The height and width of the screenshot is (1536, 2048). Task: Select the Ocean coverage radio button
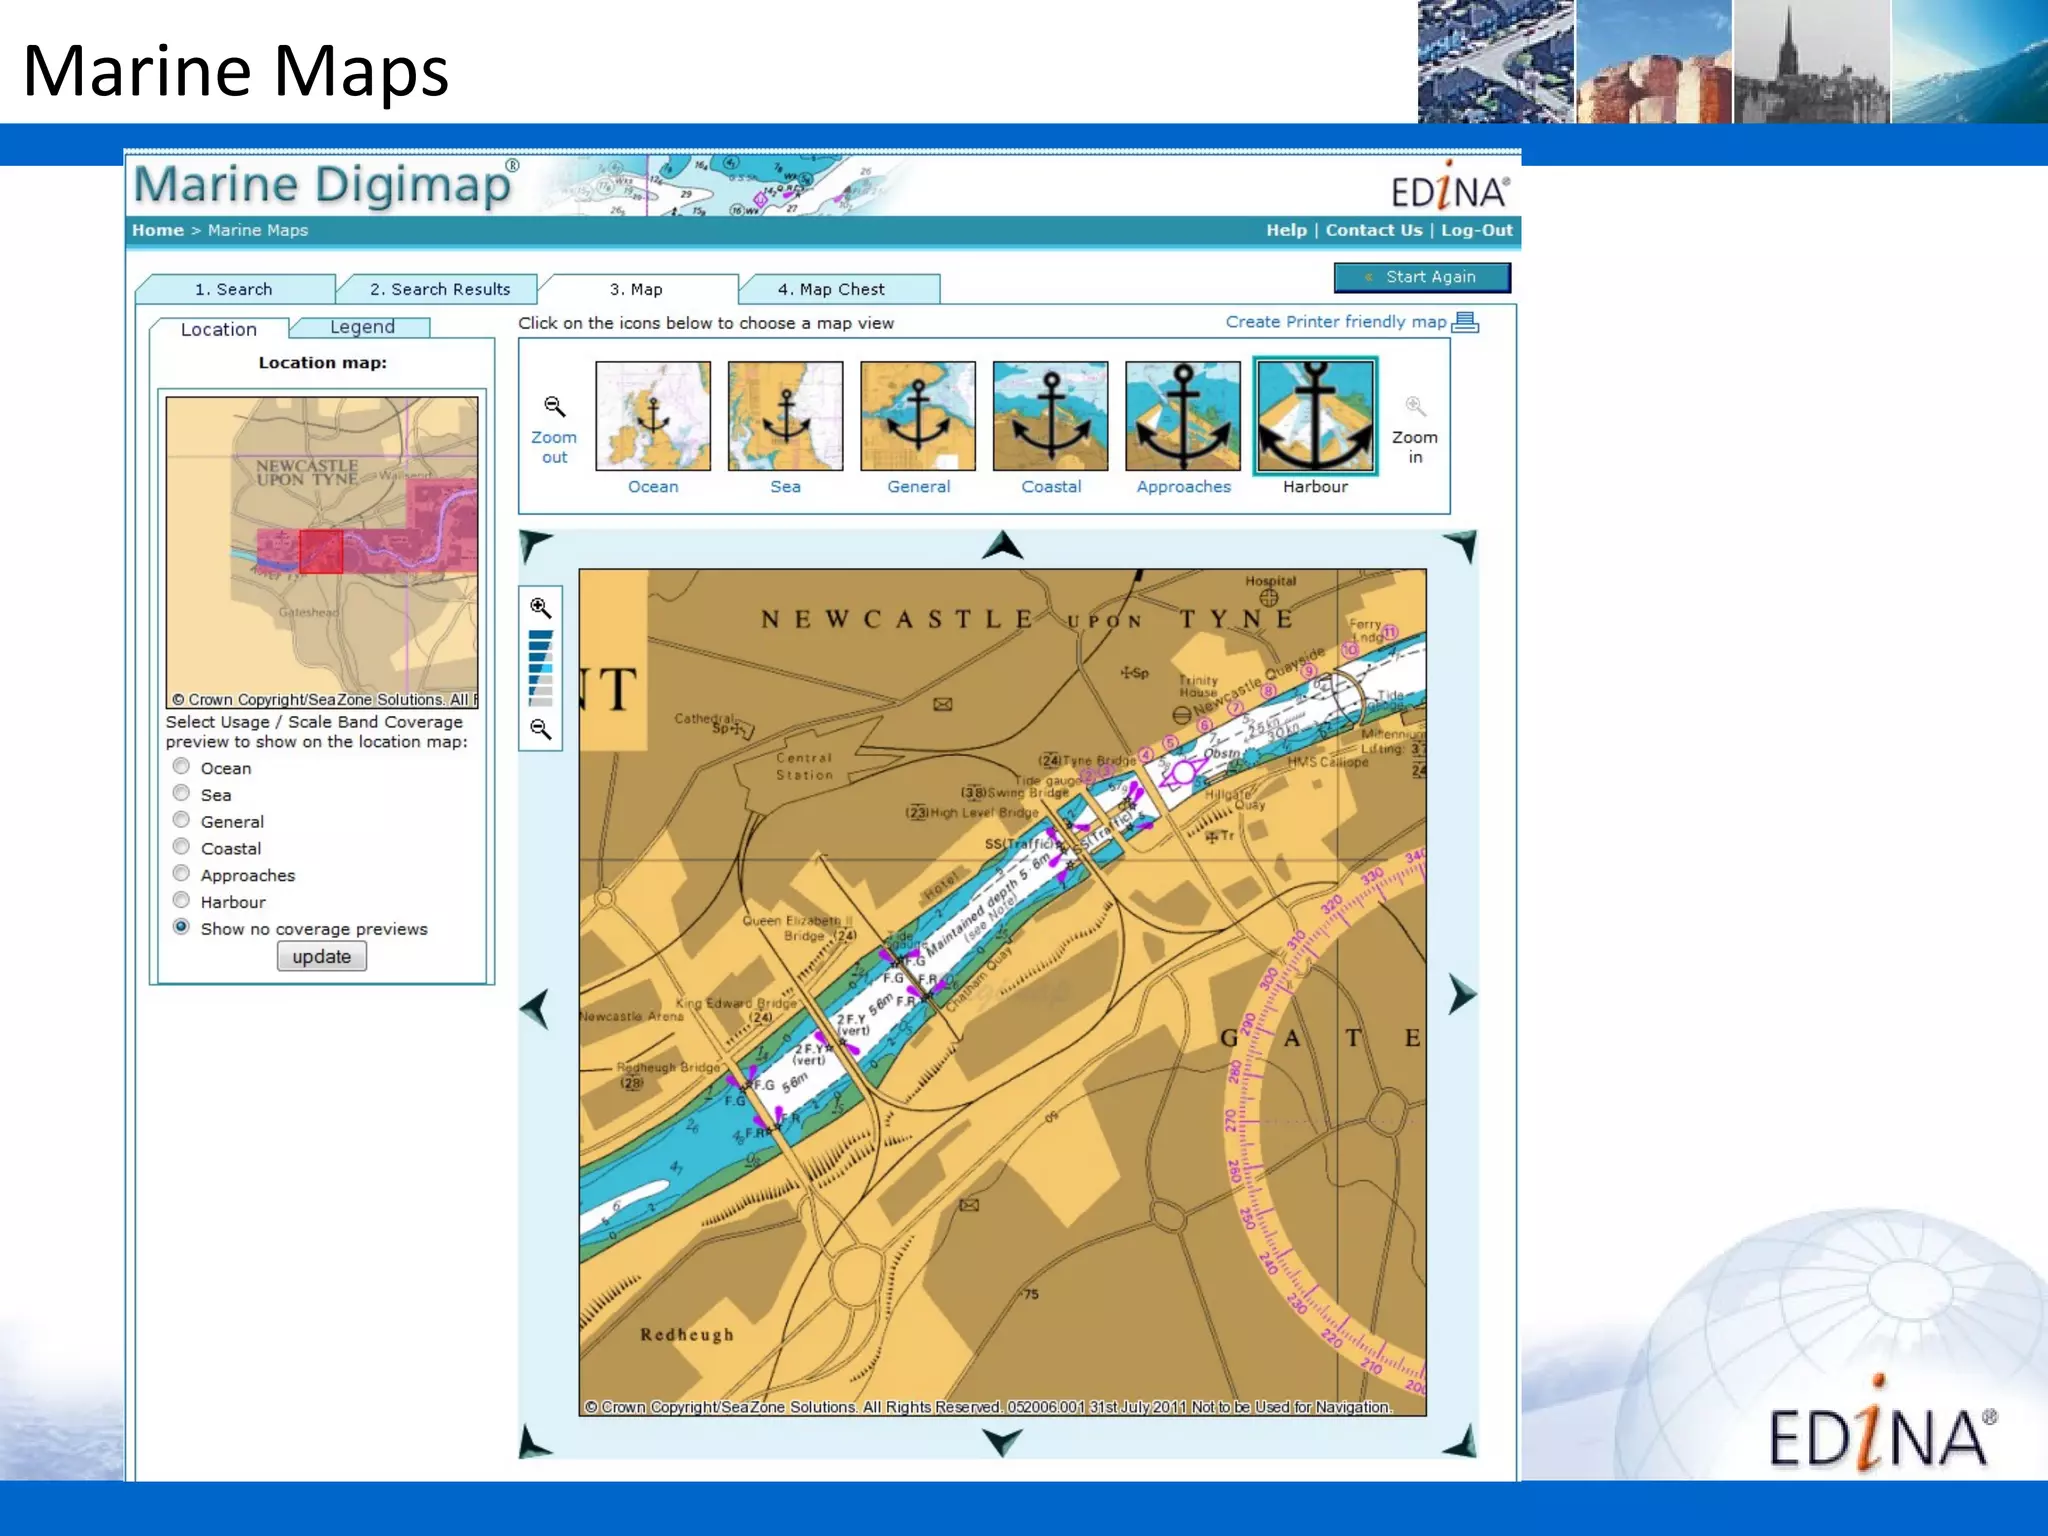[x=181, y=766]
